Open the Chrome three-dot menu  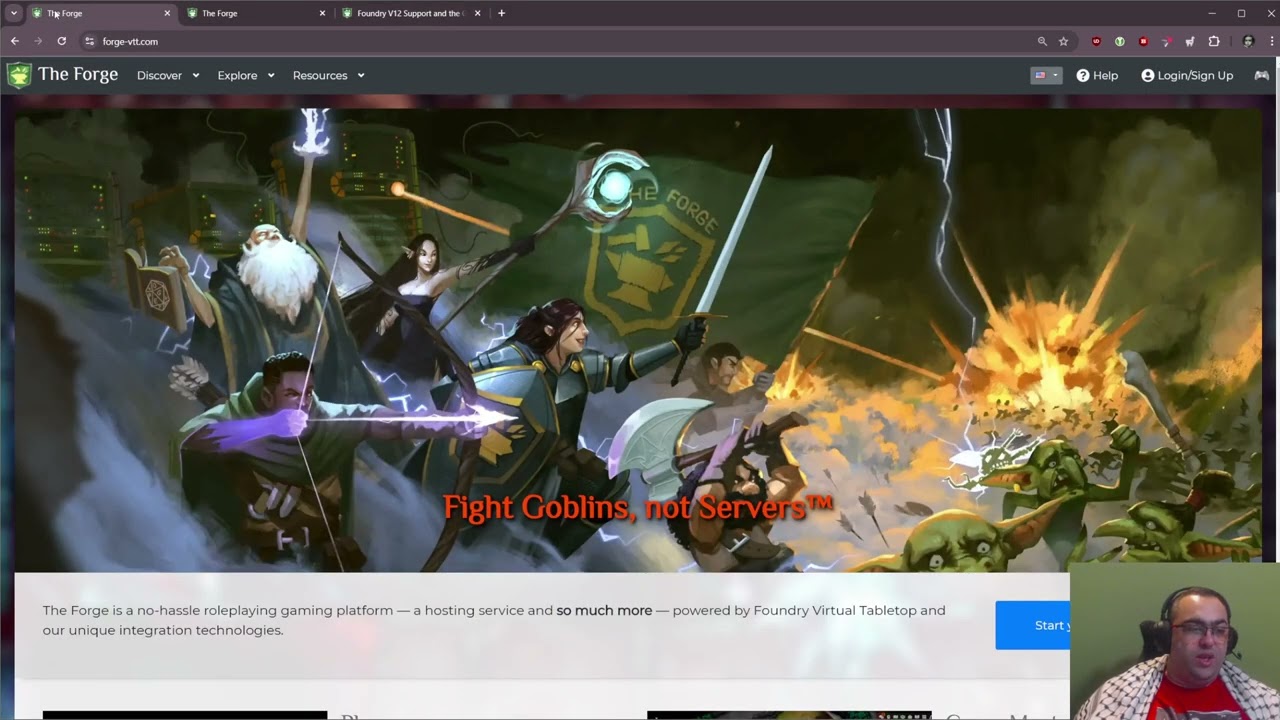1271,41
